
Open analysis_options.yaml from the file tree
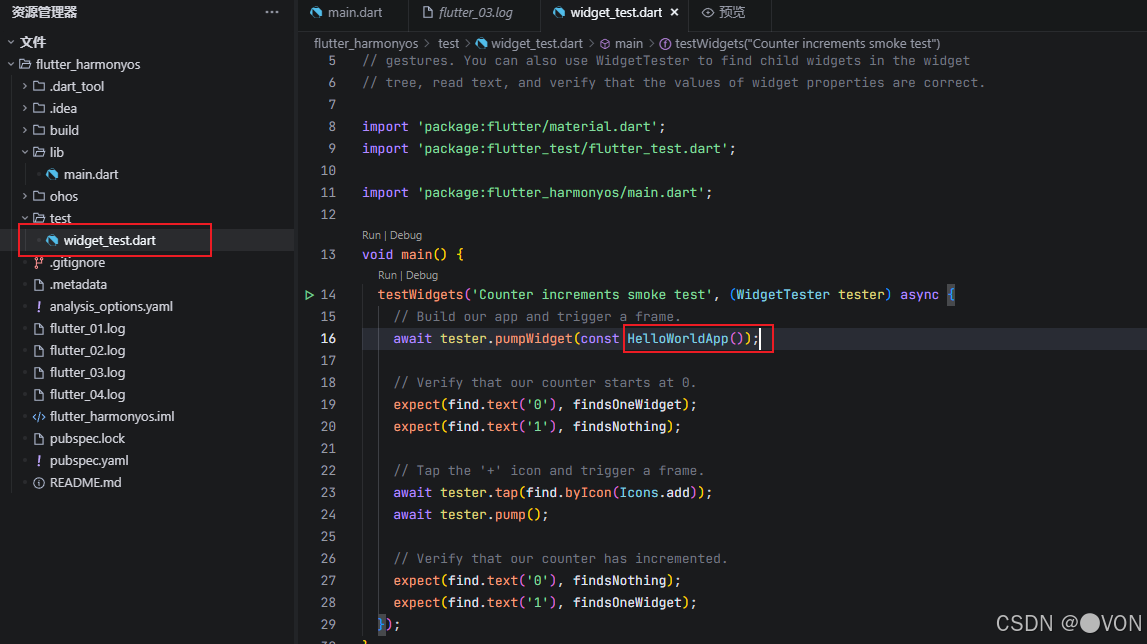tap(111, 307)
